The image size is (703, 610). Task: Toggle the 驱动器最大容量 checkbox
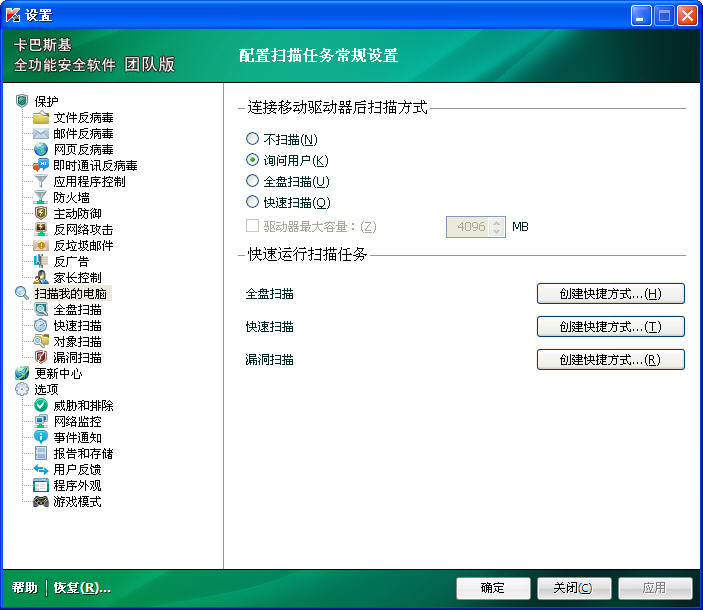(x=252, y=227)
